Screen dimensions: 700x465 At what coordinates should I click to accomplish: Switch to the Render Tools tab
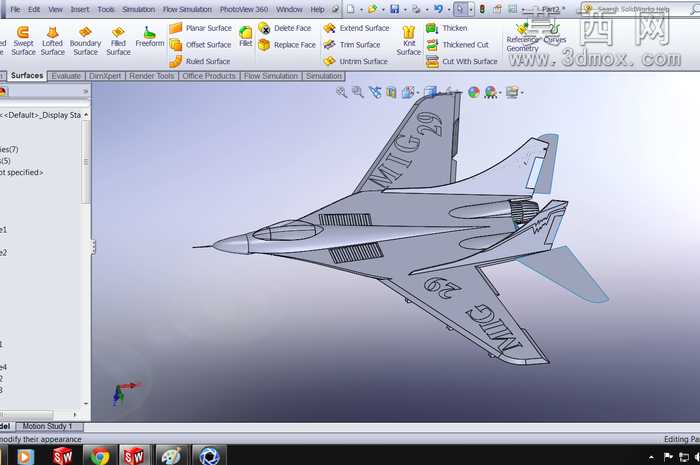coord(152,76)
